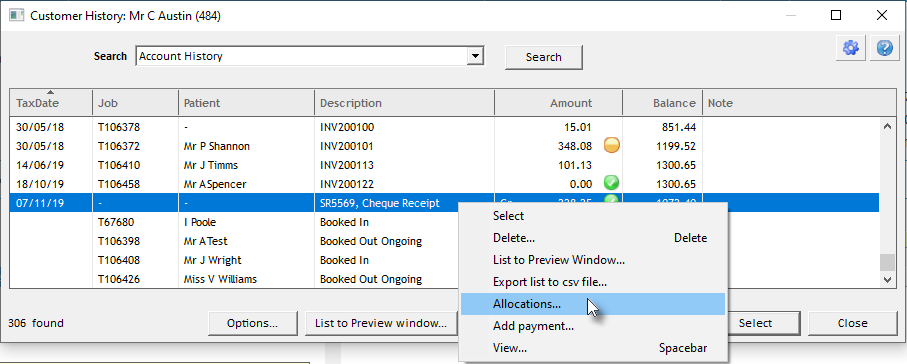
Task: Click the 101.13 amount cell
Action: pos(575,165)
